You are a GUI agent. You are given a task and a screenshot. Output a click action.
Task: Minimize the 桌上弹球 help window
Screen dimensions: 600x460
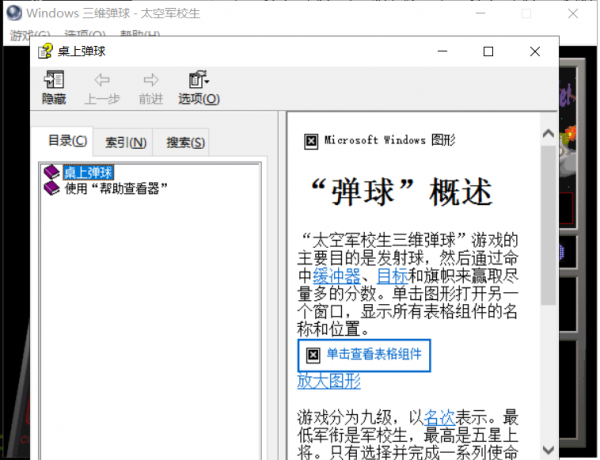click(x=442, y=51)
